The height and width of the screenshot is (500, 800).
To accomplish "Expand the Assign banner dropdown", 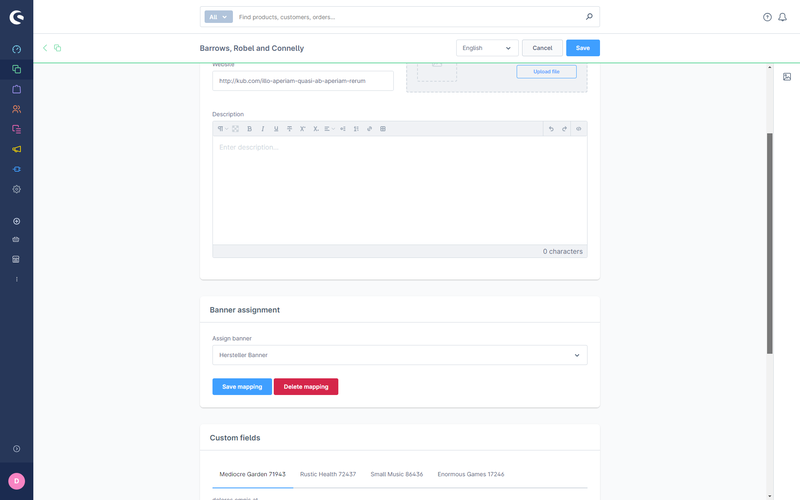I will (399, 355).
